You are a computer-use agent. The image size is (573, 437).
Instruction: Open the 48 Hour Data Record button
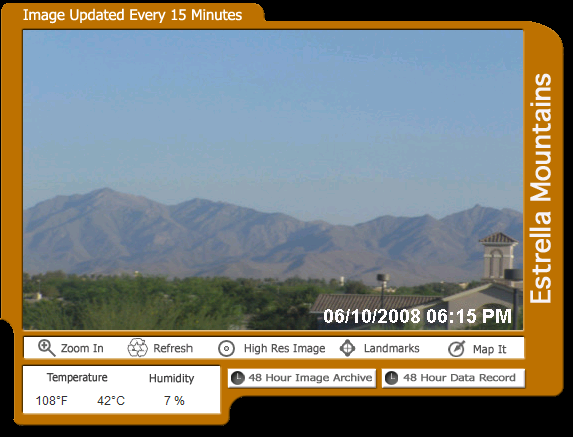pyautogui.click(x=453, y=378)
